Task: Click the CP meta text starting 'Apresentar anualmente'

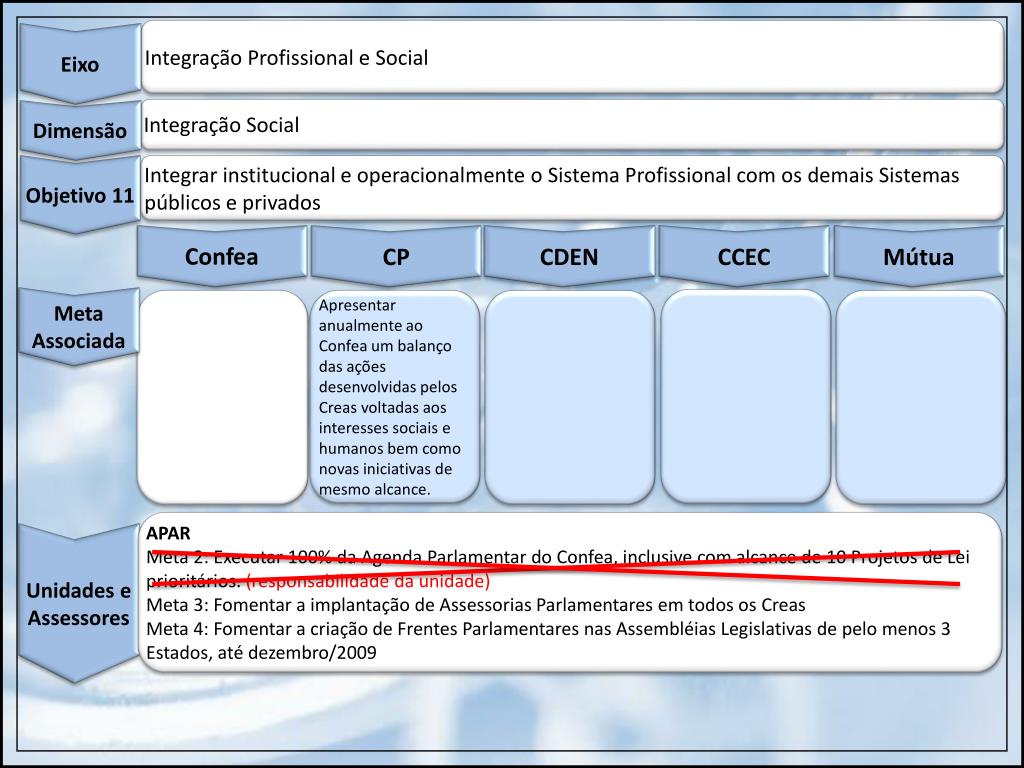Action: [389, 397]
